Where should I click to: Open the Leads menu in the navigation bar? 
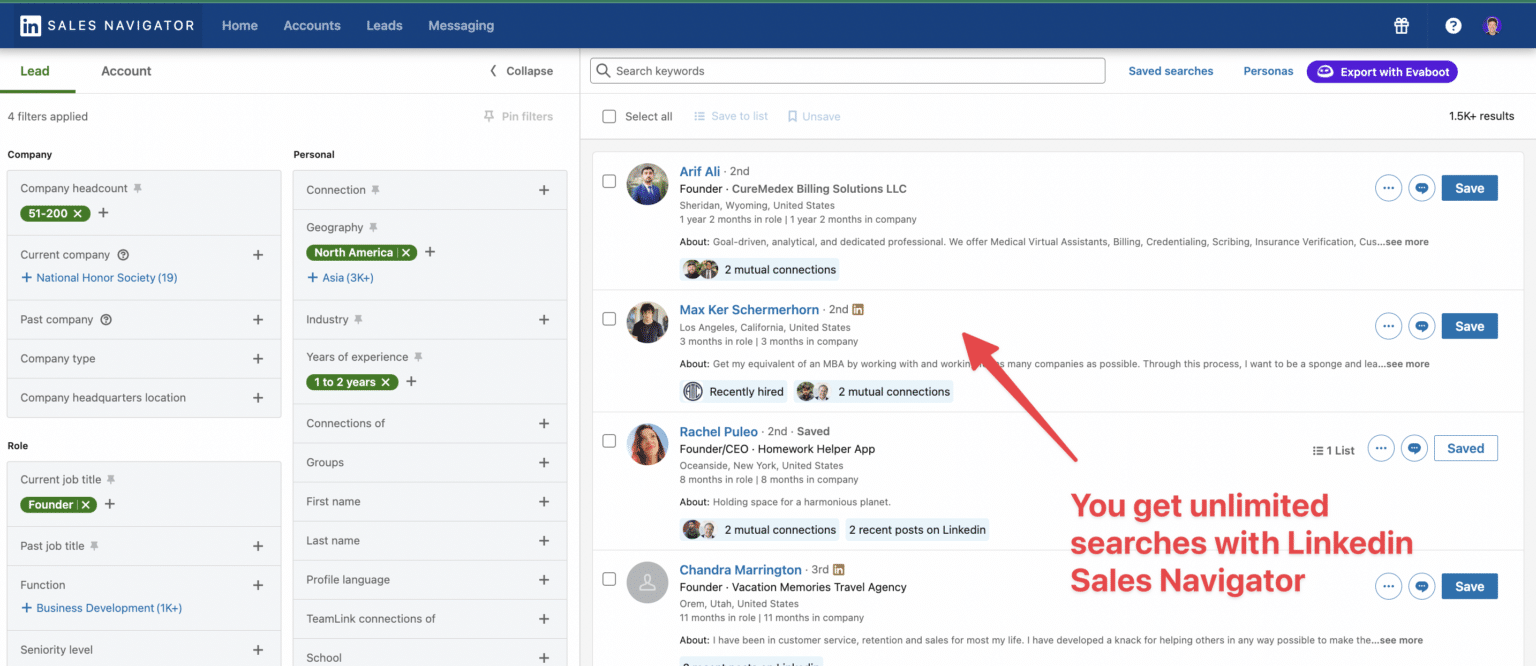tap(384, 25)
